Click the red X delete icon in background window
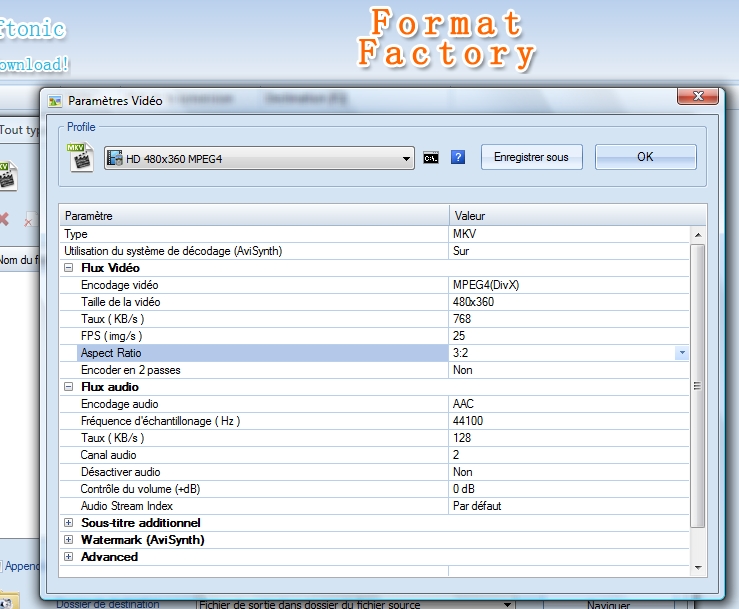Screen dimensions: 739x609 4,219
